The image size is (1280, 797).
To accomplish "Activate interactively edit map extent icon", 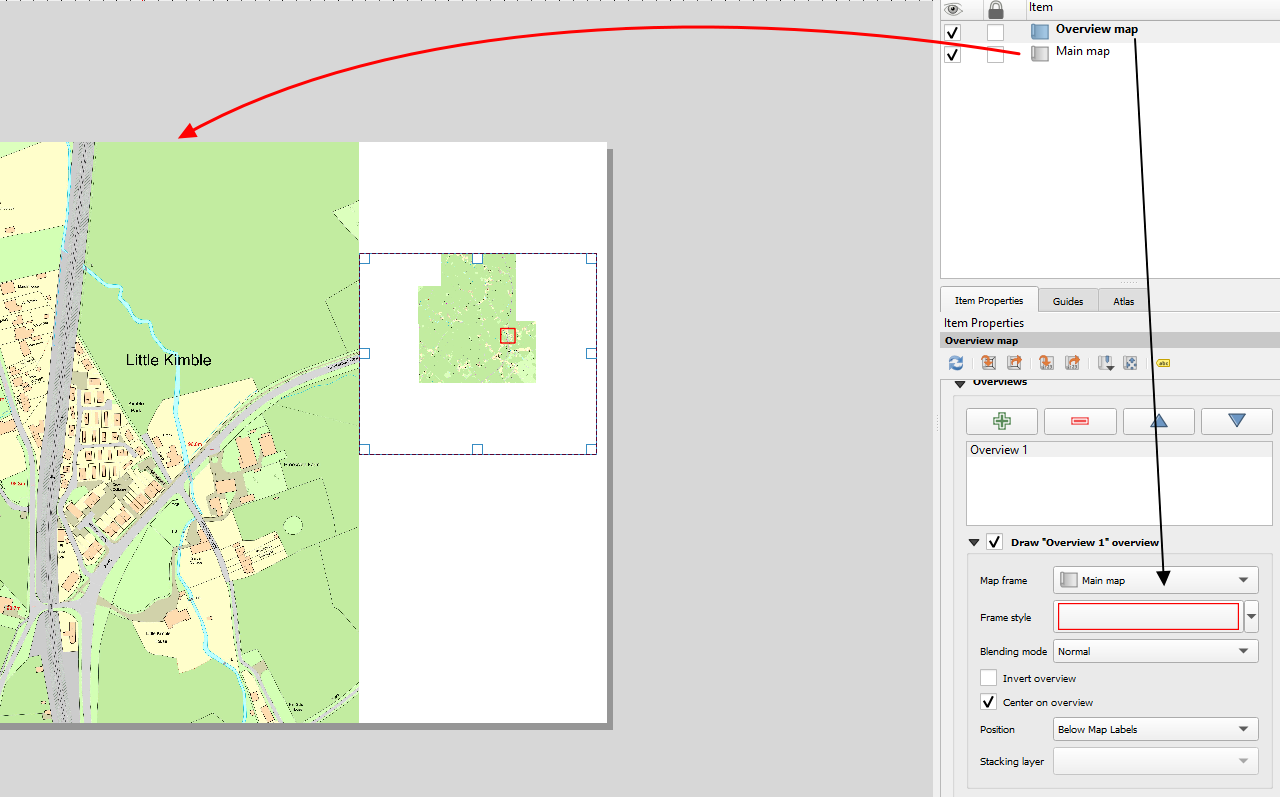I will pos(1130,363).
